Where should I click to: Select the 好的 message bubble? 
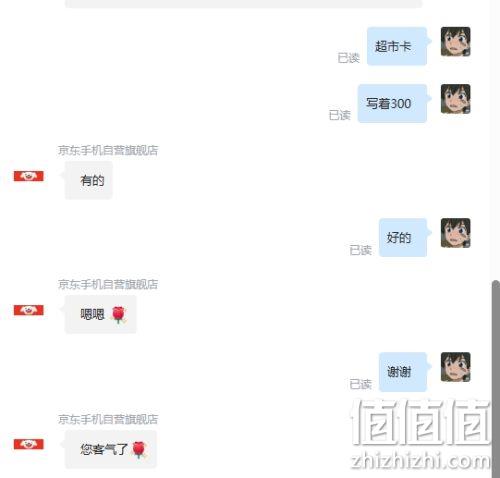tap(403, 237)
